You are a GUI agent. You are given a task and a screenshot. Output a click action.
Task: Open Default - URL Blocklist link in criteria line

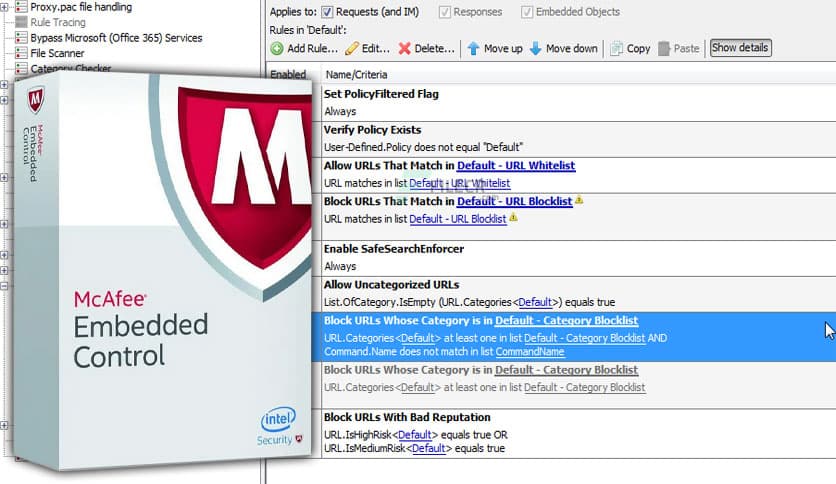(457, 219)
